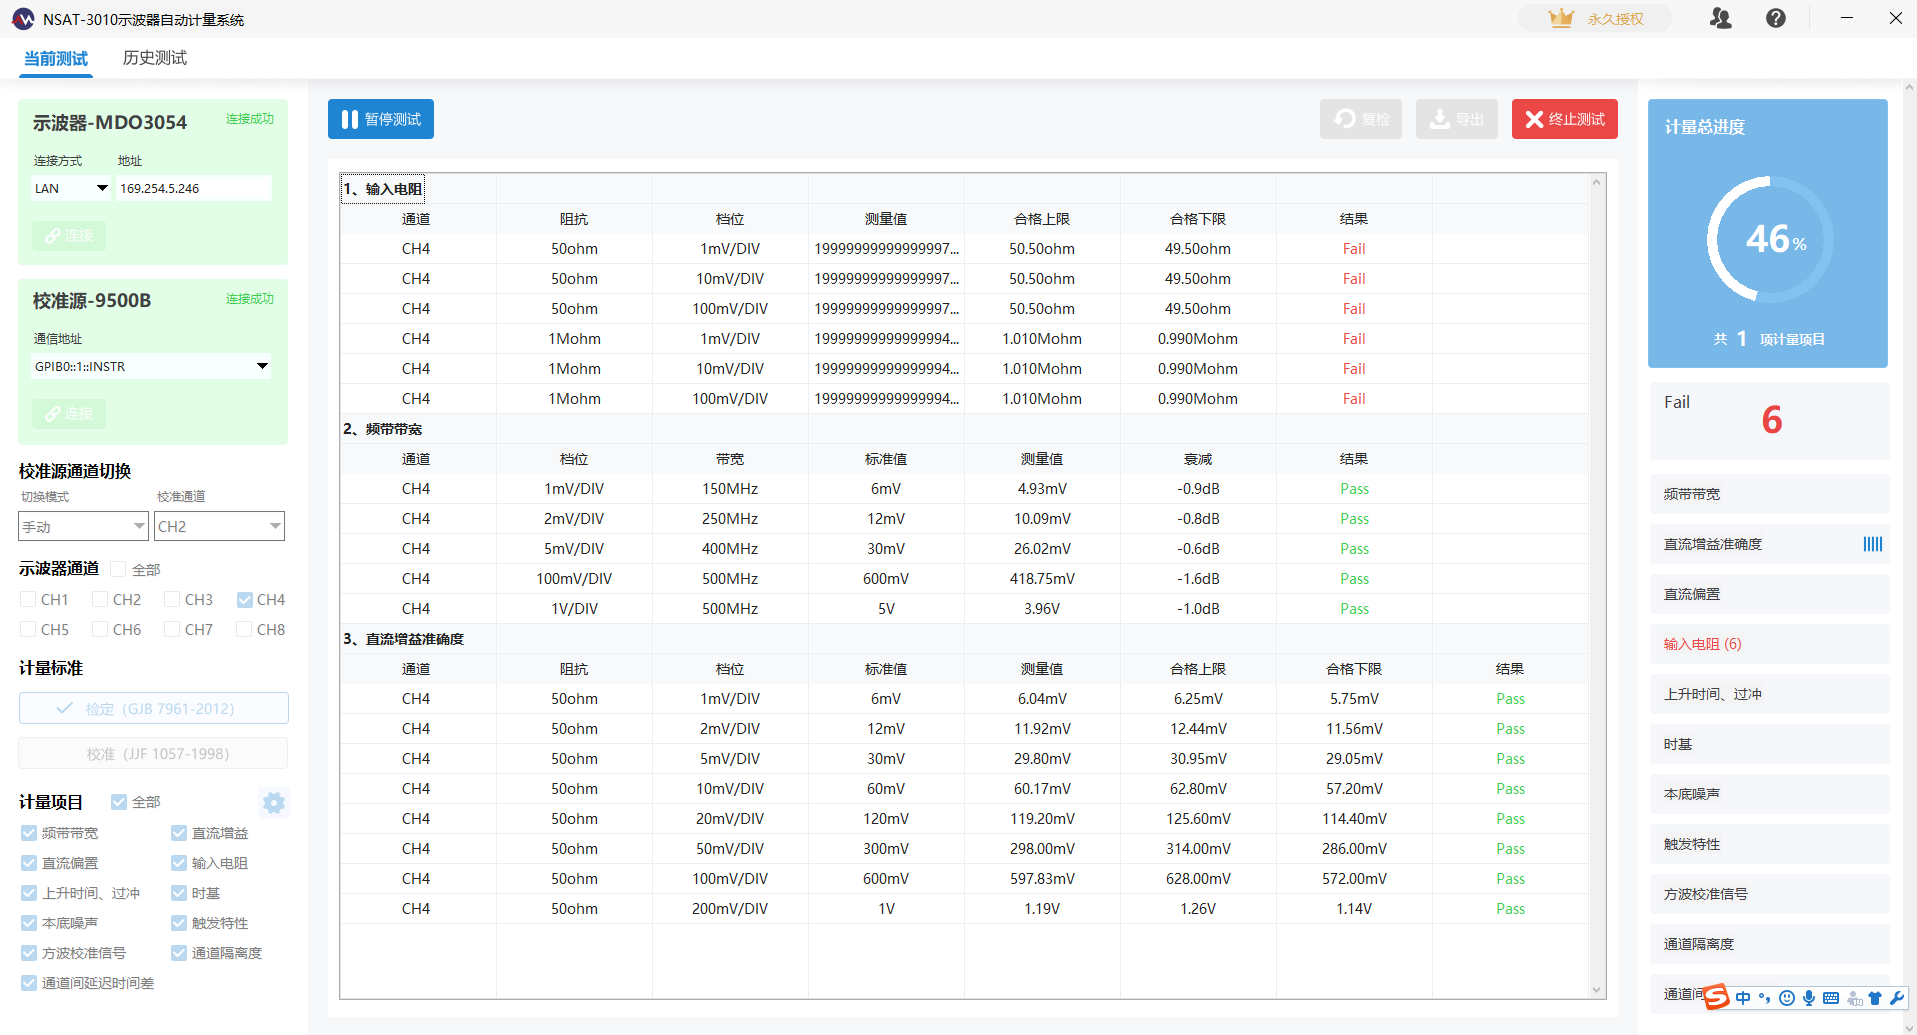Open the CH2 calibration channel dropdown
The width and height of the screenshot is (1917, 1035).
[x=219, y=526]
